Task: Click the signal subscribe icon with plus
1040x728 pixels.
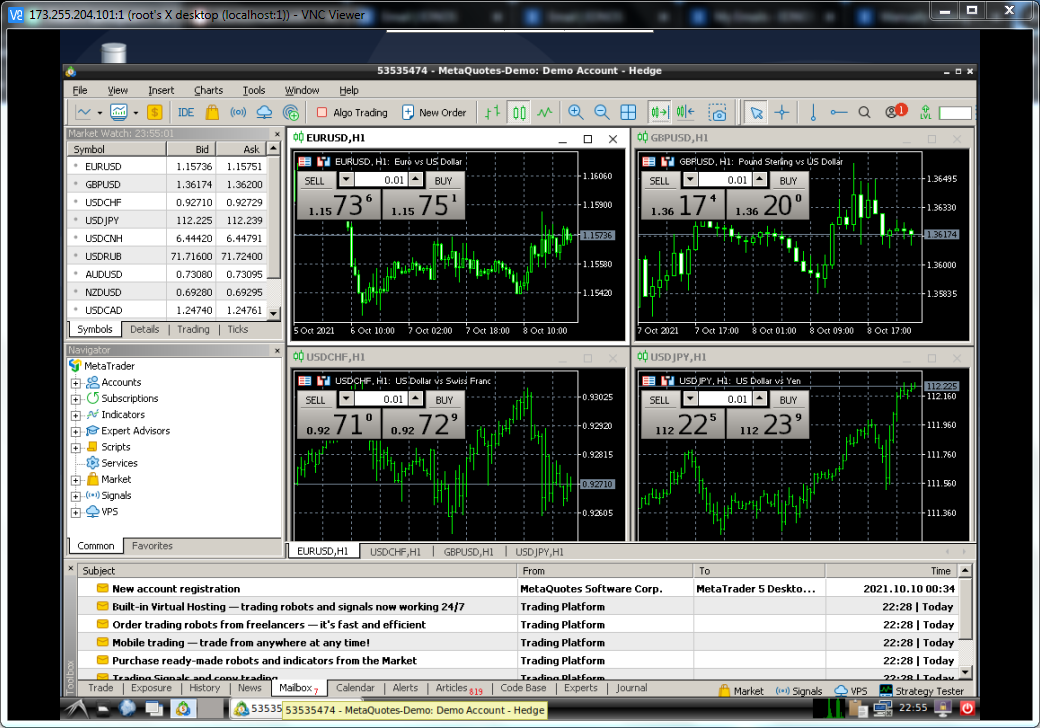Action: pos(291,113)
